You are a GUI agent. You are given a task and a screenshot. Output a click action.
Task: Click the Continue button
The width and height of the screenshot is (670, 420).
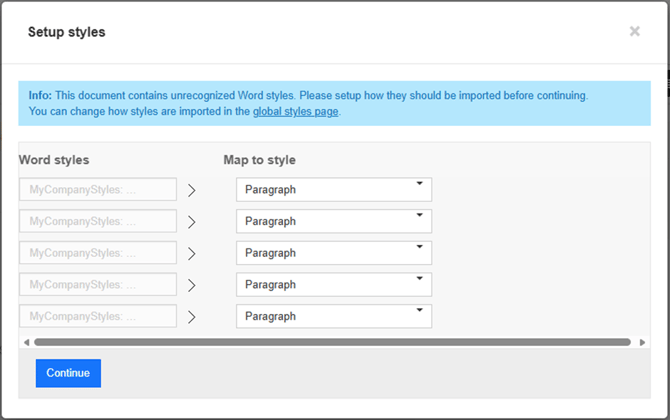click(68, 373)
